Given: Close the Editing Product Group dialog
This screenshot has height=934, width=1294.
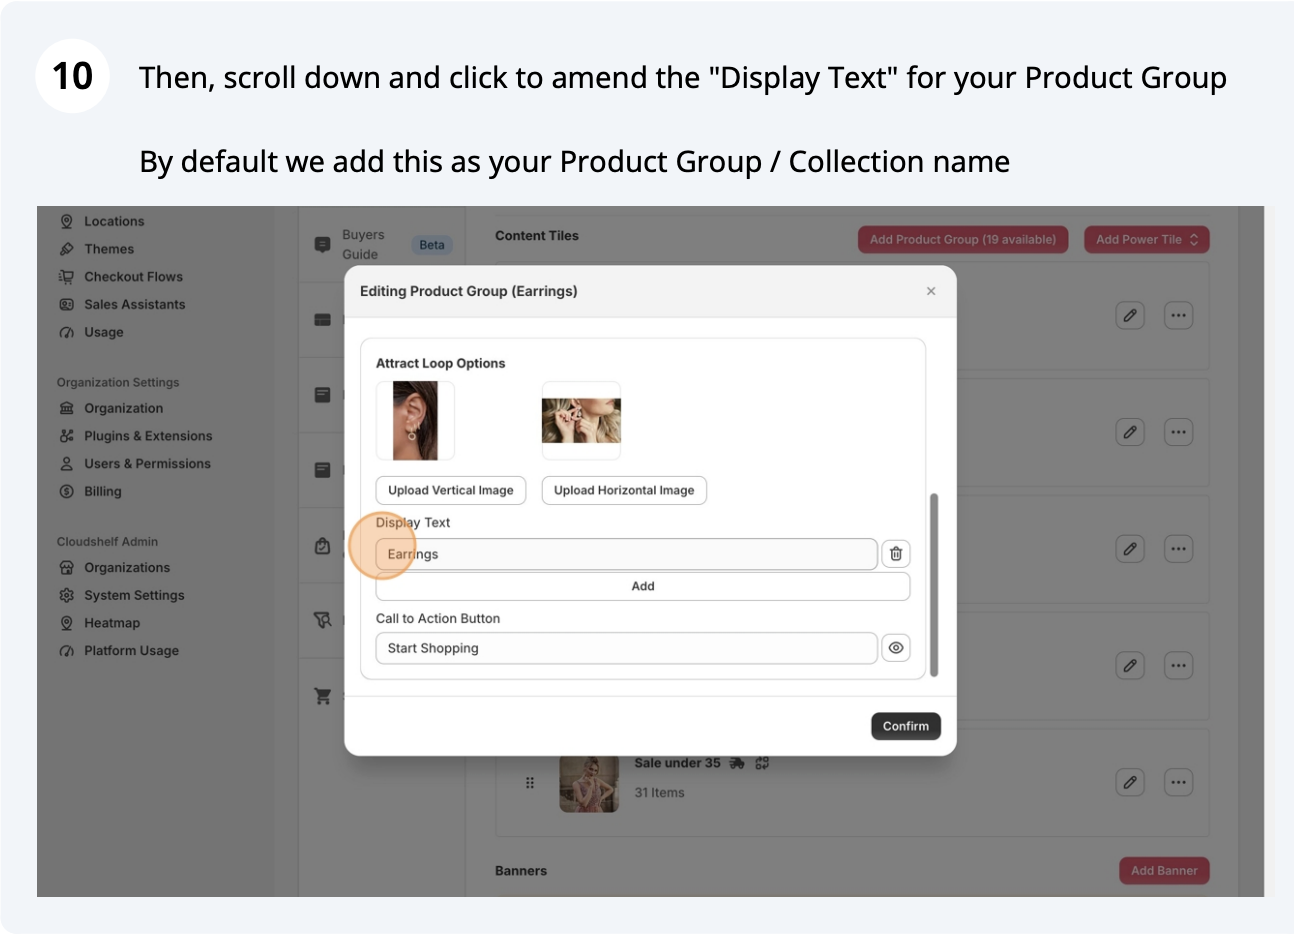Looking at the screenshot, I should [x=931, y=291].
